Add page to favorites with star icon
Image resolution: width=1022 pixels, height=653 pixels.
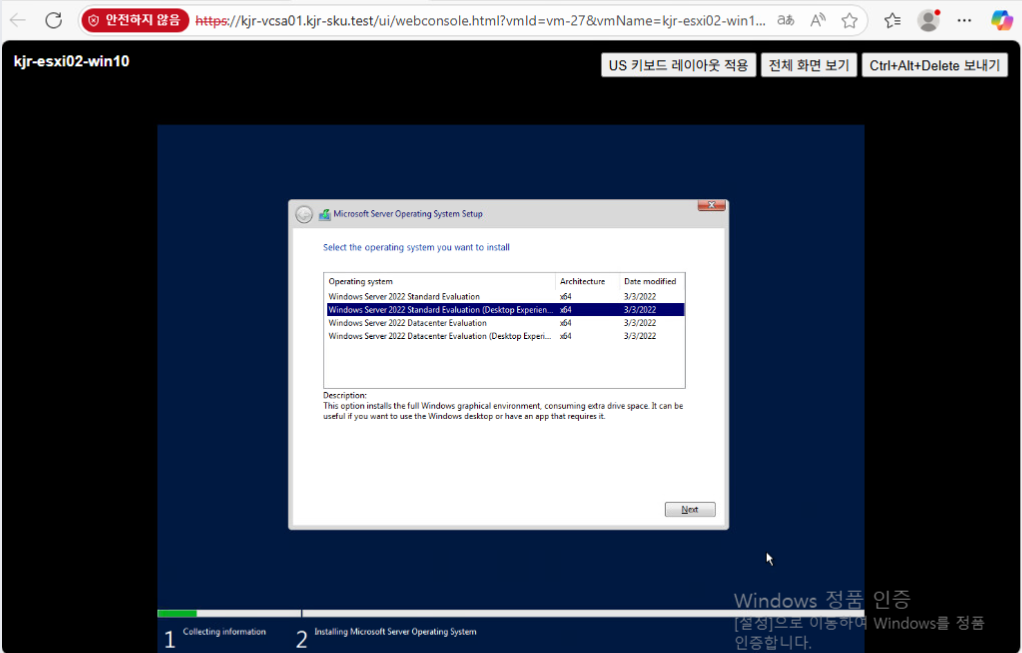849,20
